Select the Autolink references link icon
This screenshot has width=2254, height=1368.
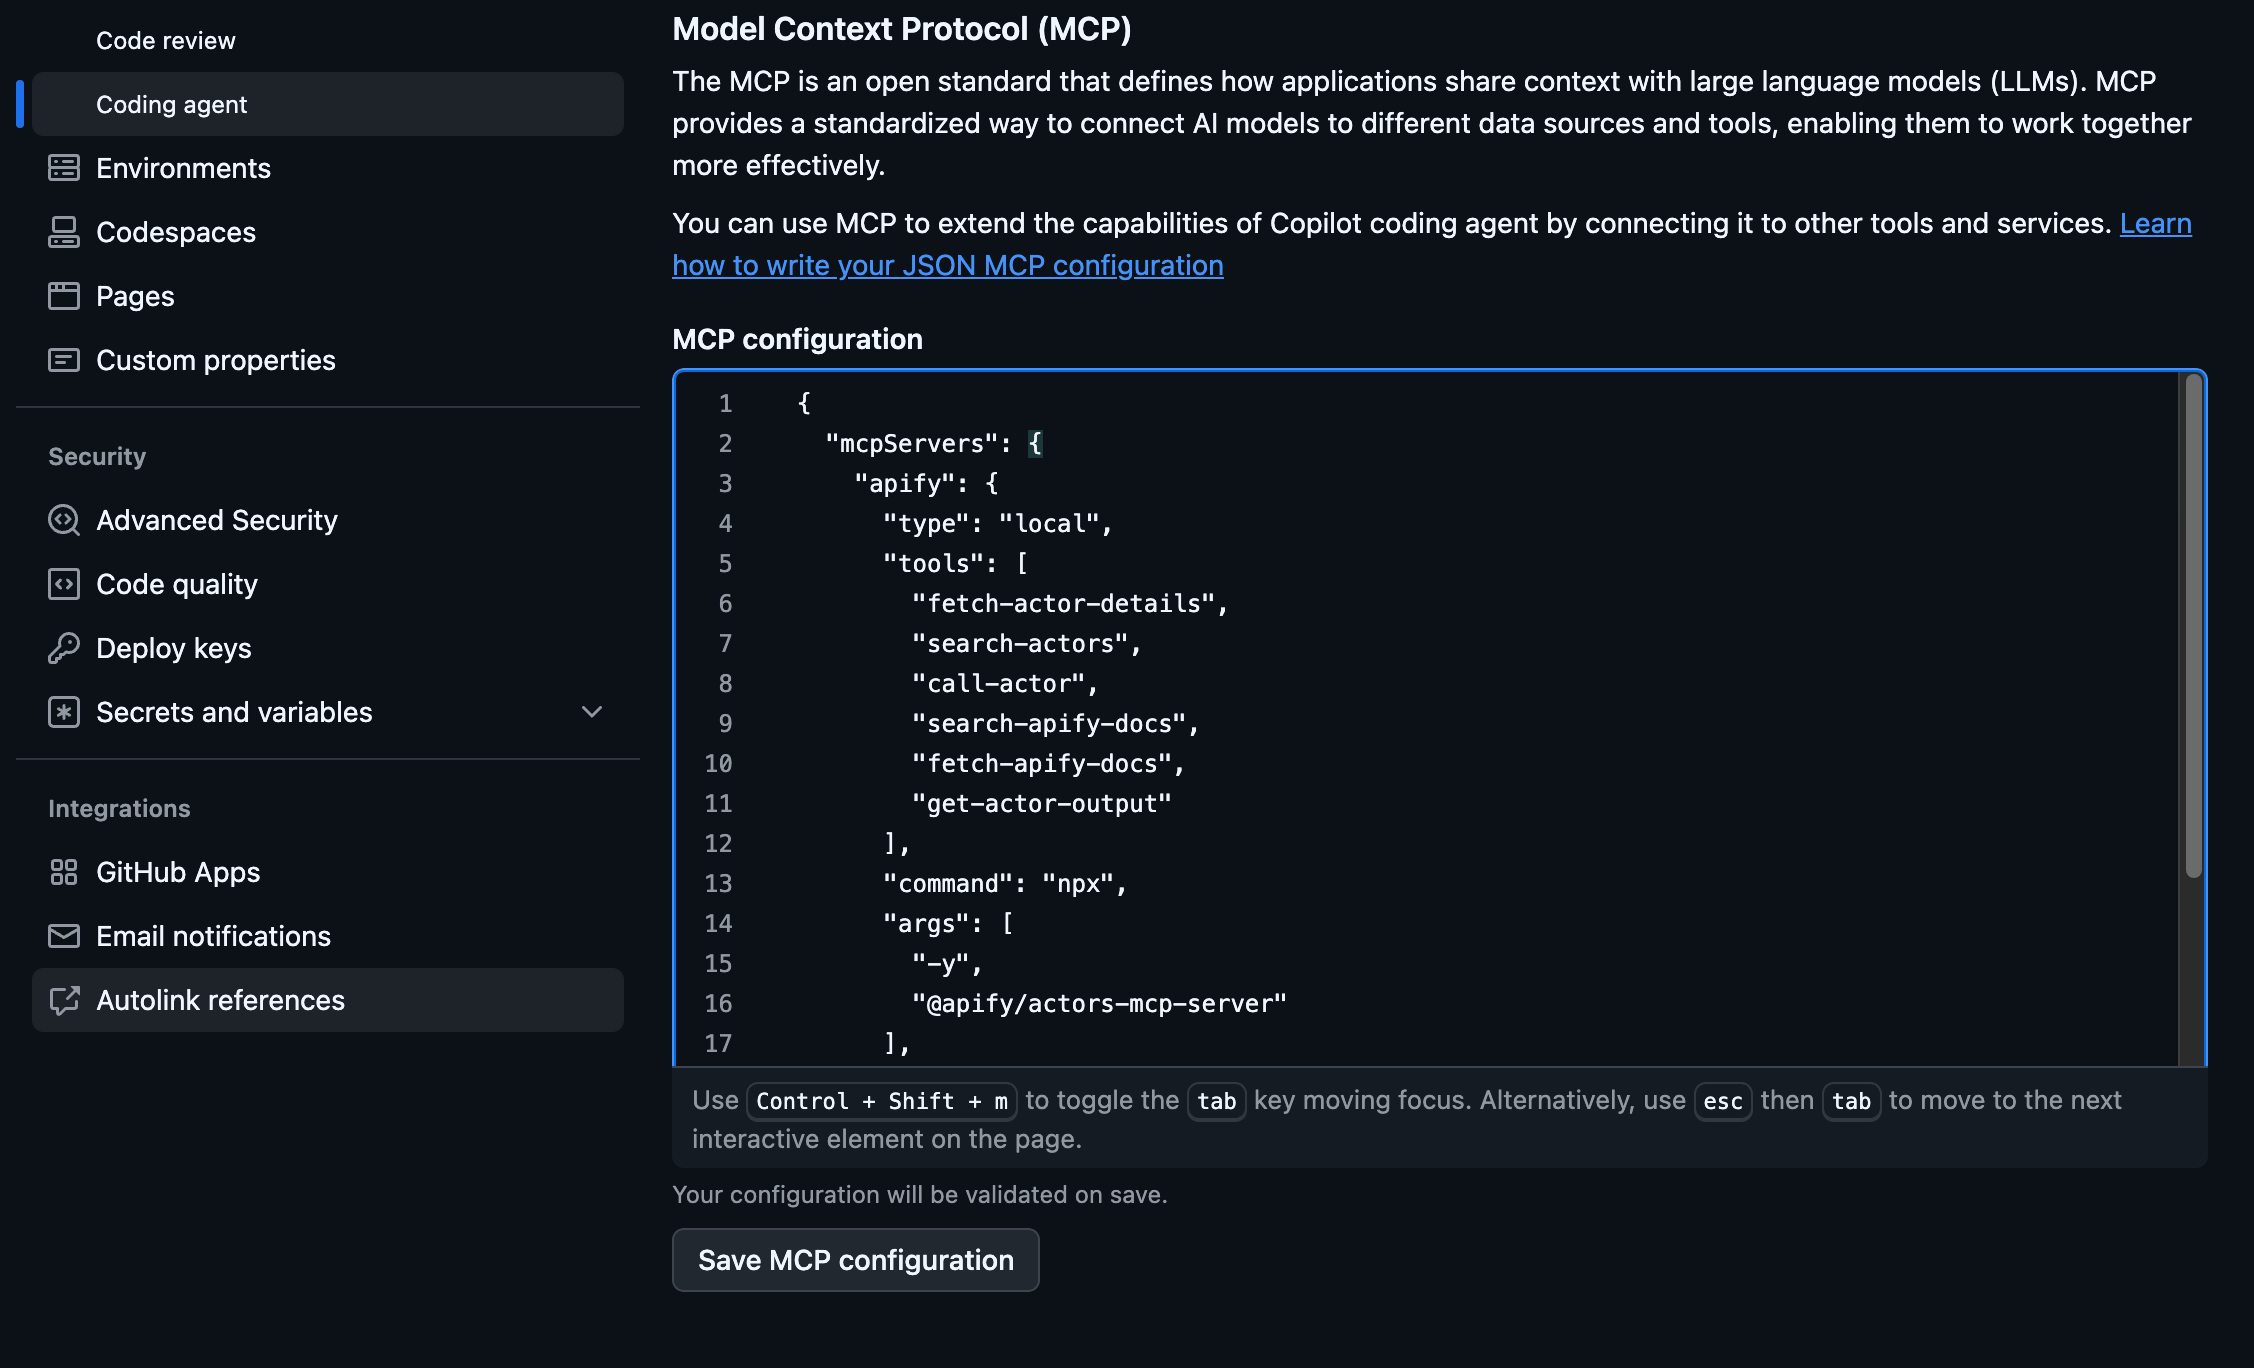pos(64,1000)
